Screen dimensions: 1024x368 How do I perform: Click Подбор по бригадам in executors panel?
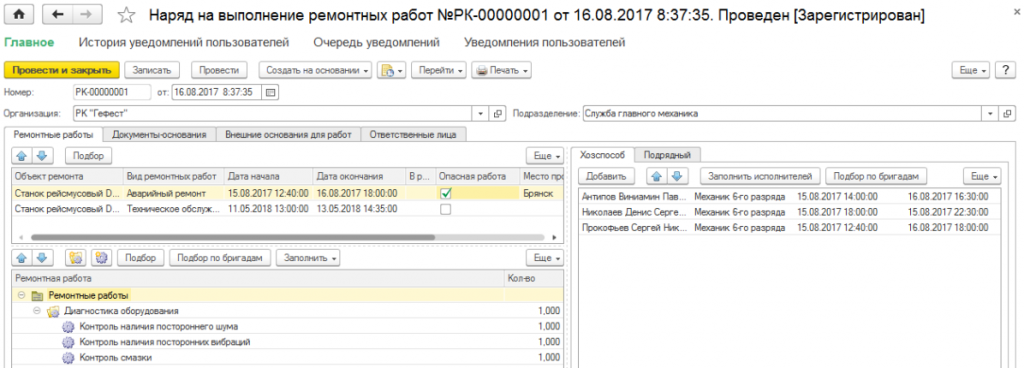tap(876, 176)
